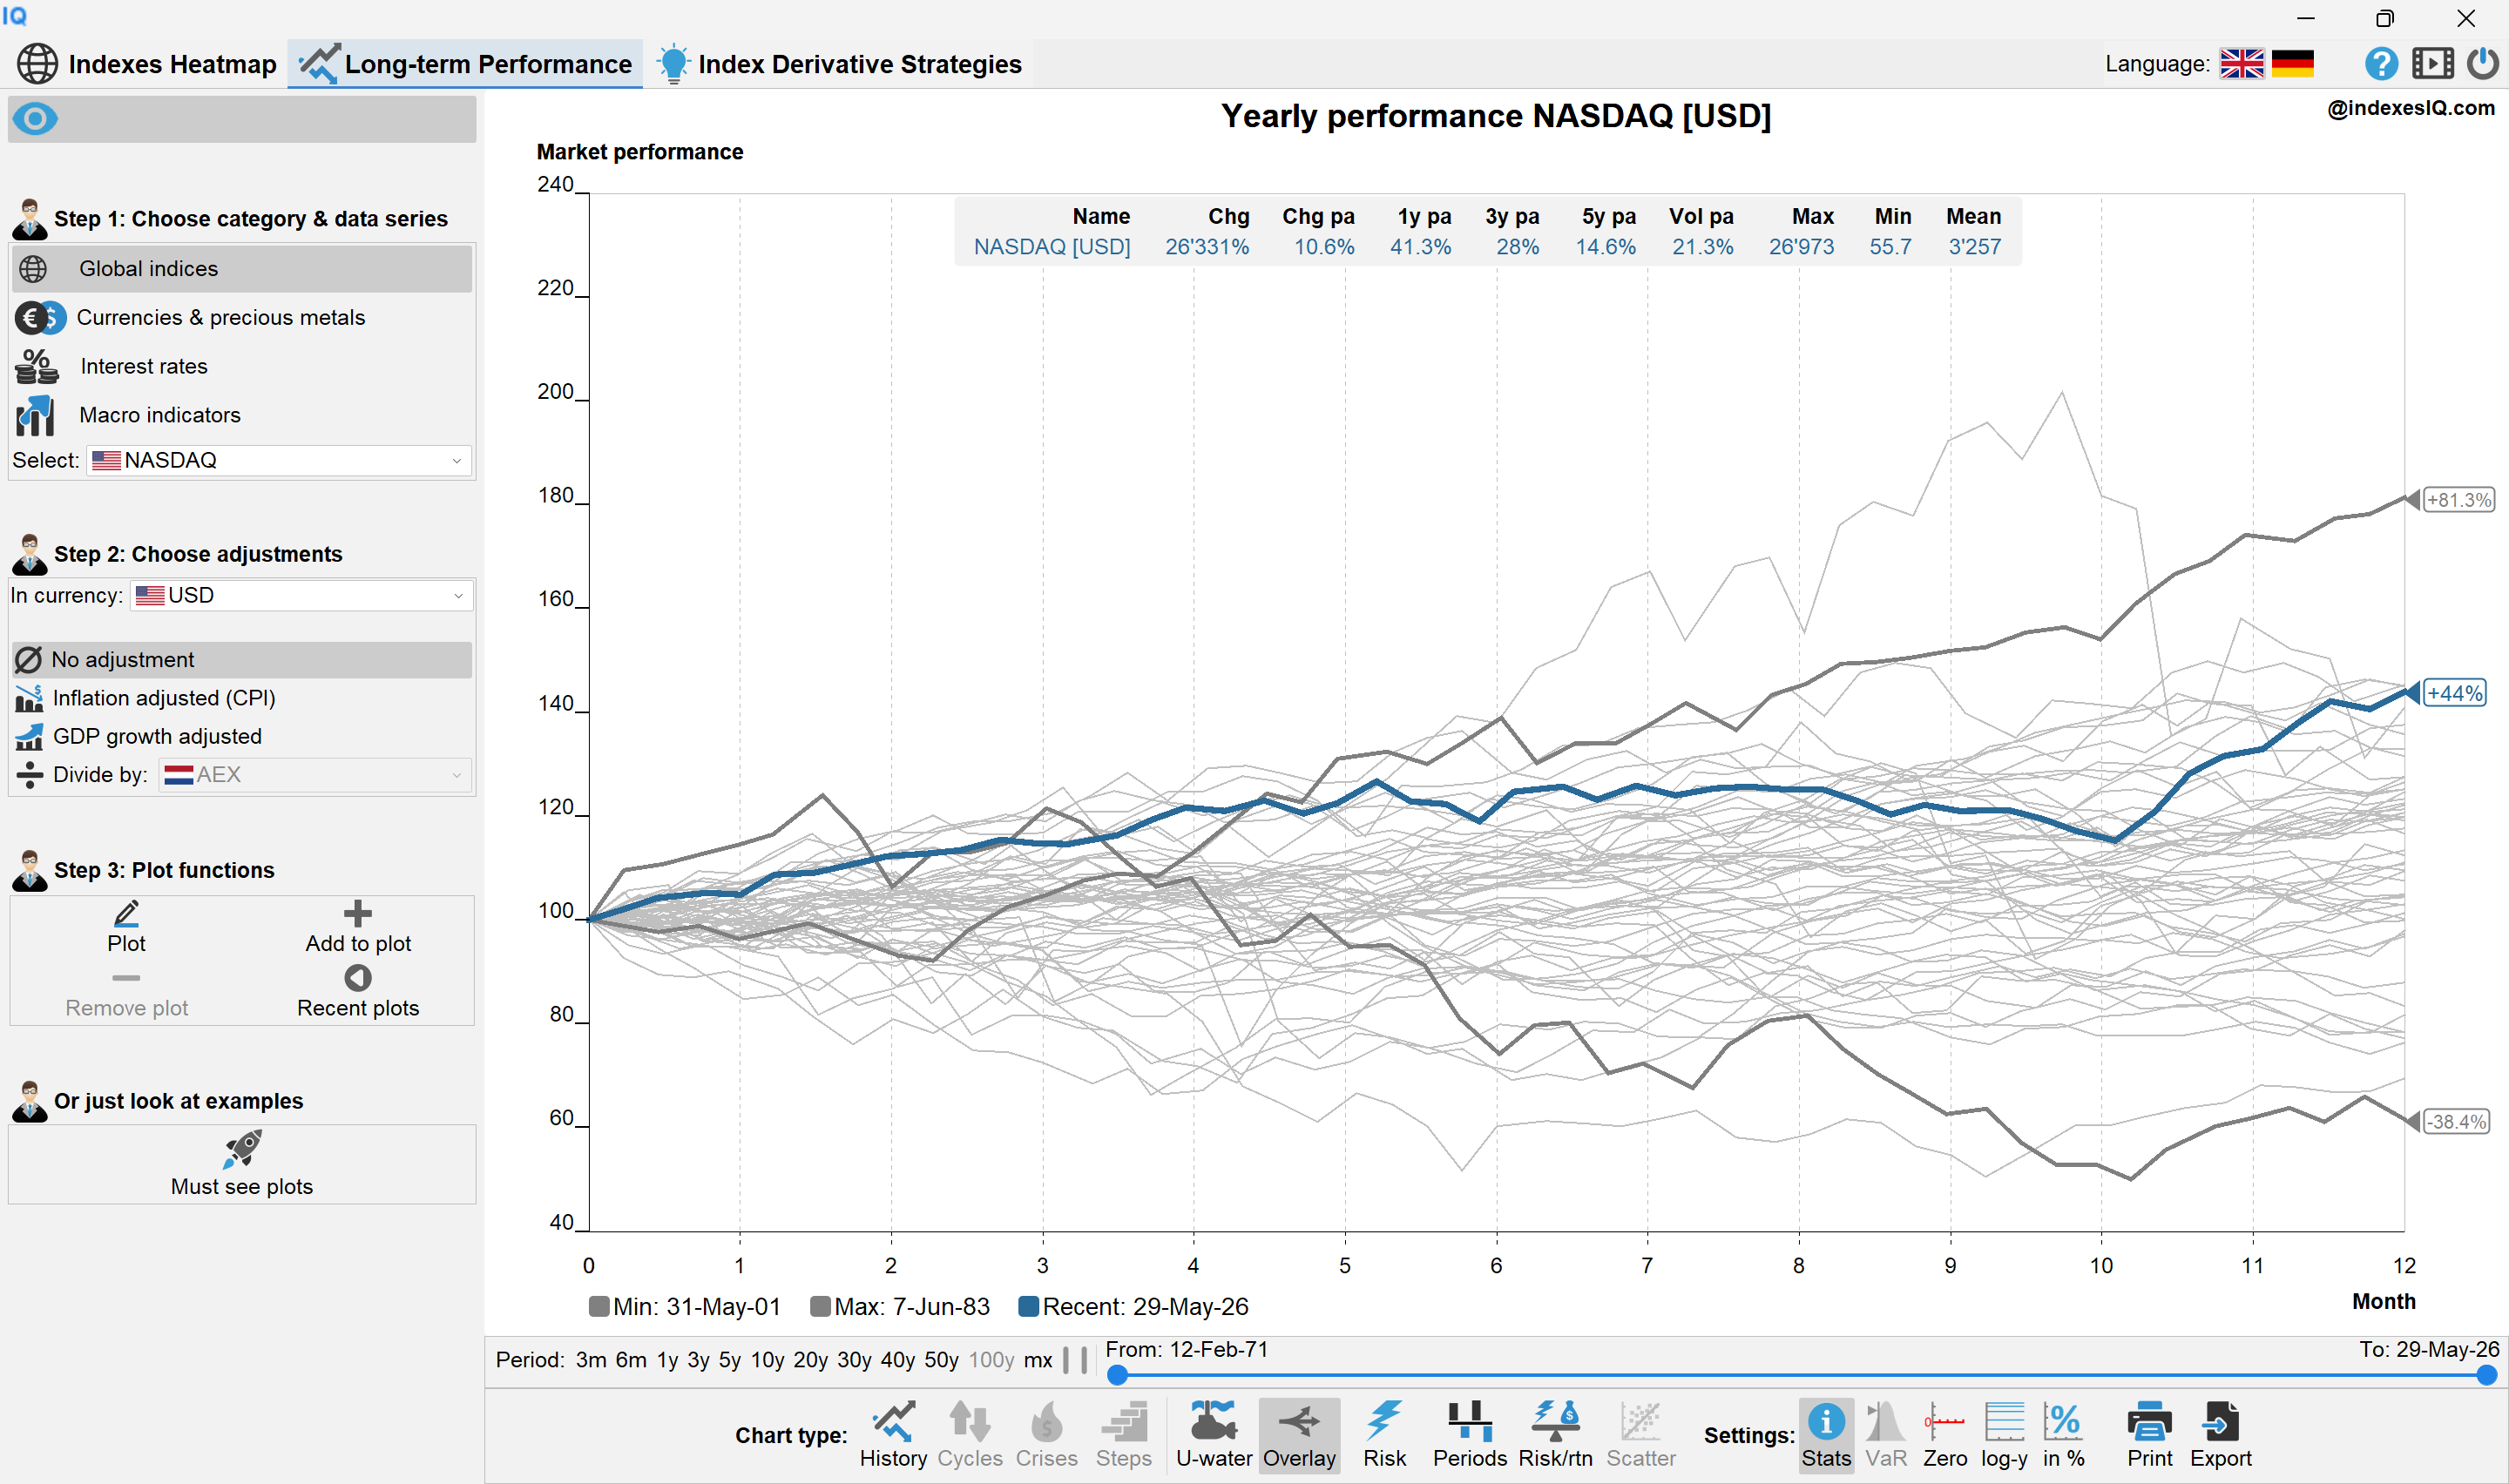Click the Plot button
This screenshot has height=1484, width=2509.
pos(126,927)
